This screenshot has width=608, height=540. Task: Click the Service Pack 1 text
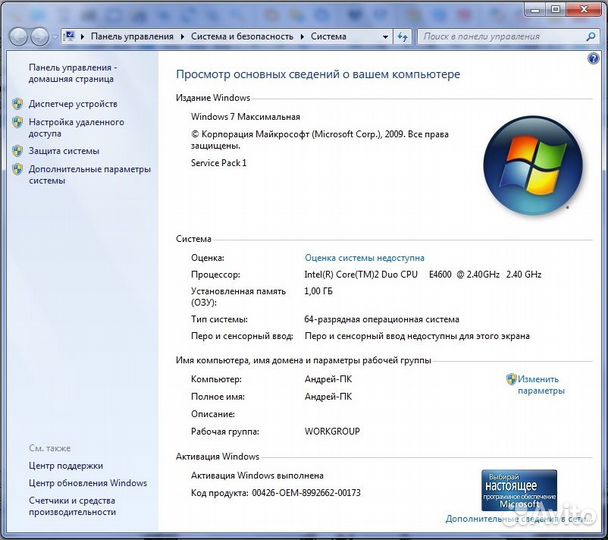(x=219, y=163)
